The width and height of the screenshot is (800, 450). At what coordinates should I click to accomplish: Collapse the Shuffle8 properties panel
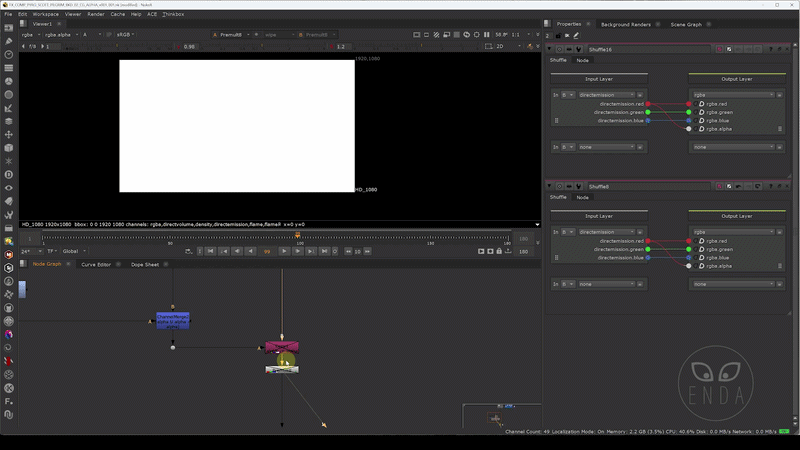[x=549, y=187]
